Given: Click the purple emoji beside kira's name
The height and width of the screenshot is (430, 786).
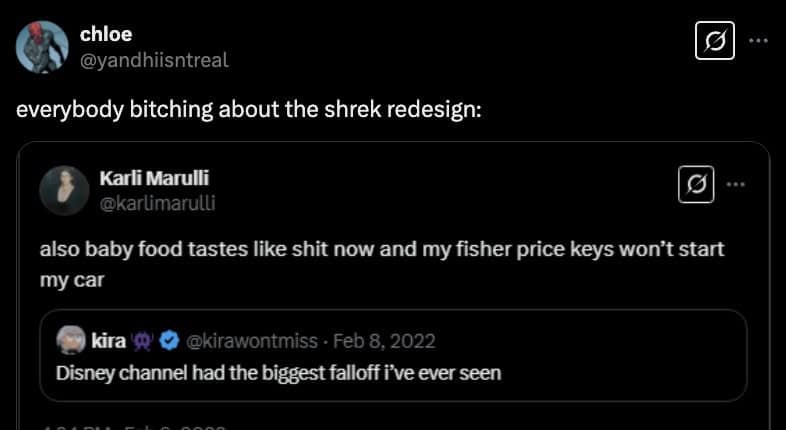Looking at the screenshot, I should (145, 341).
